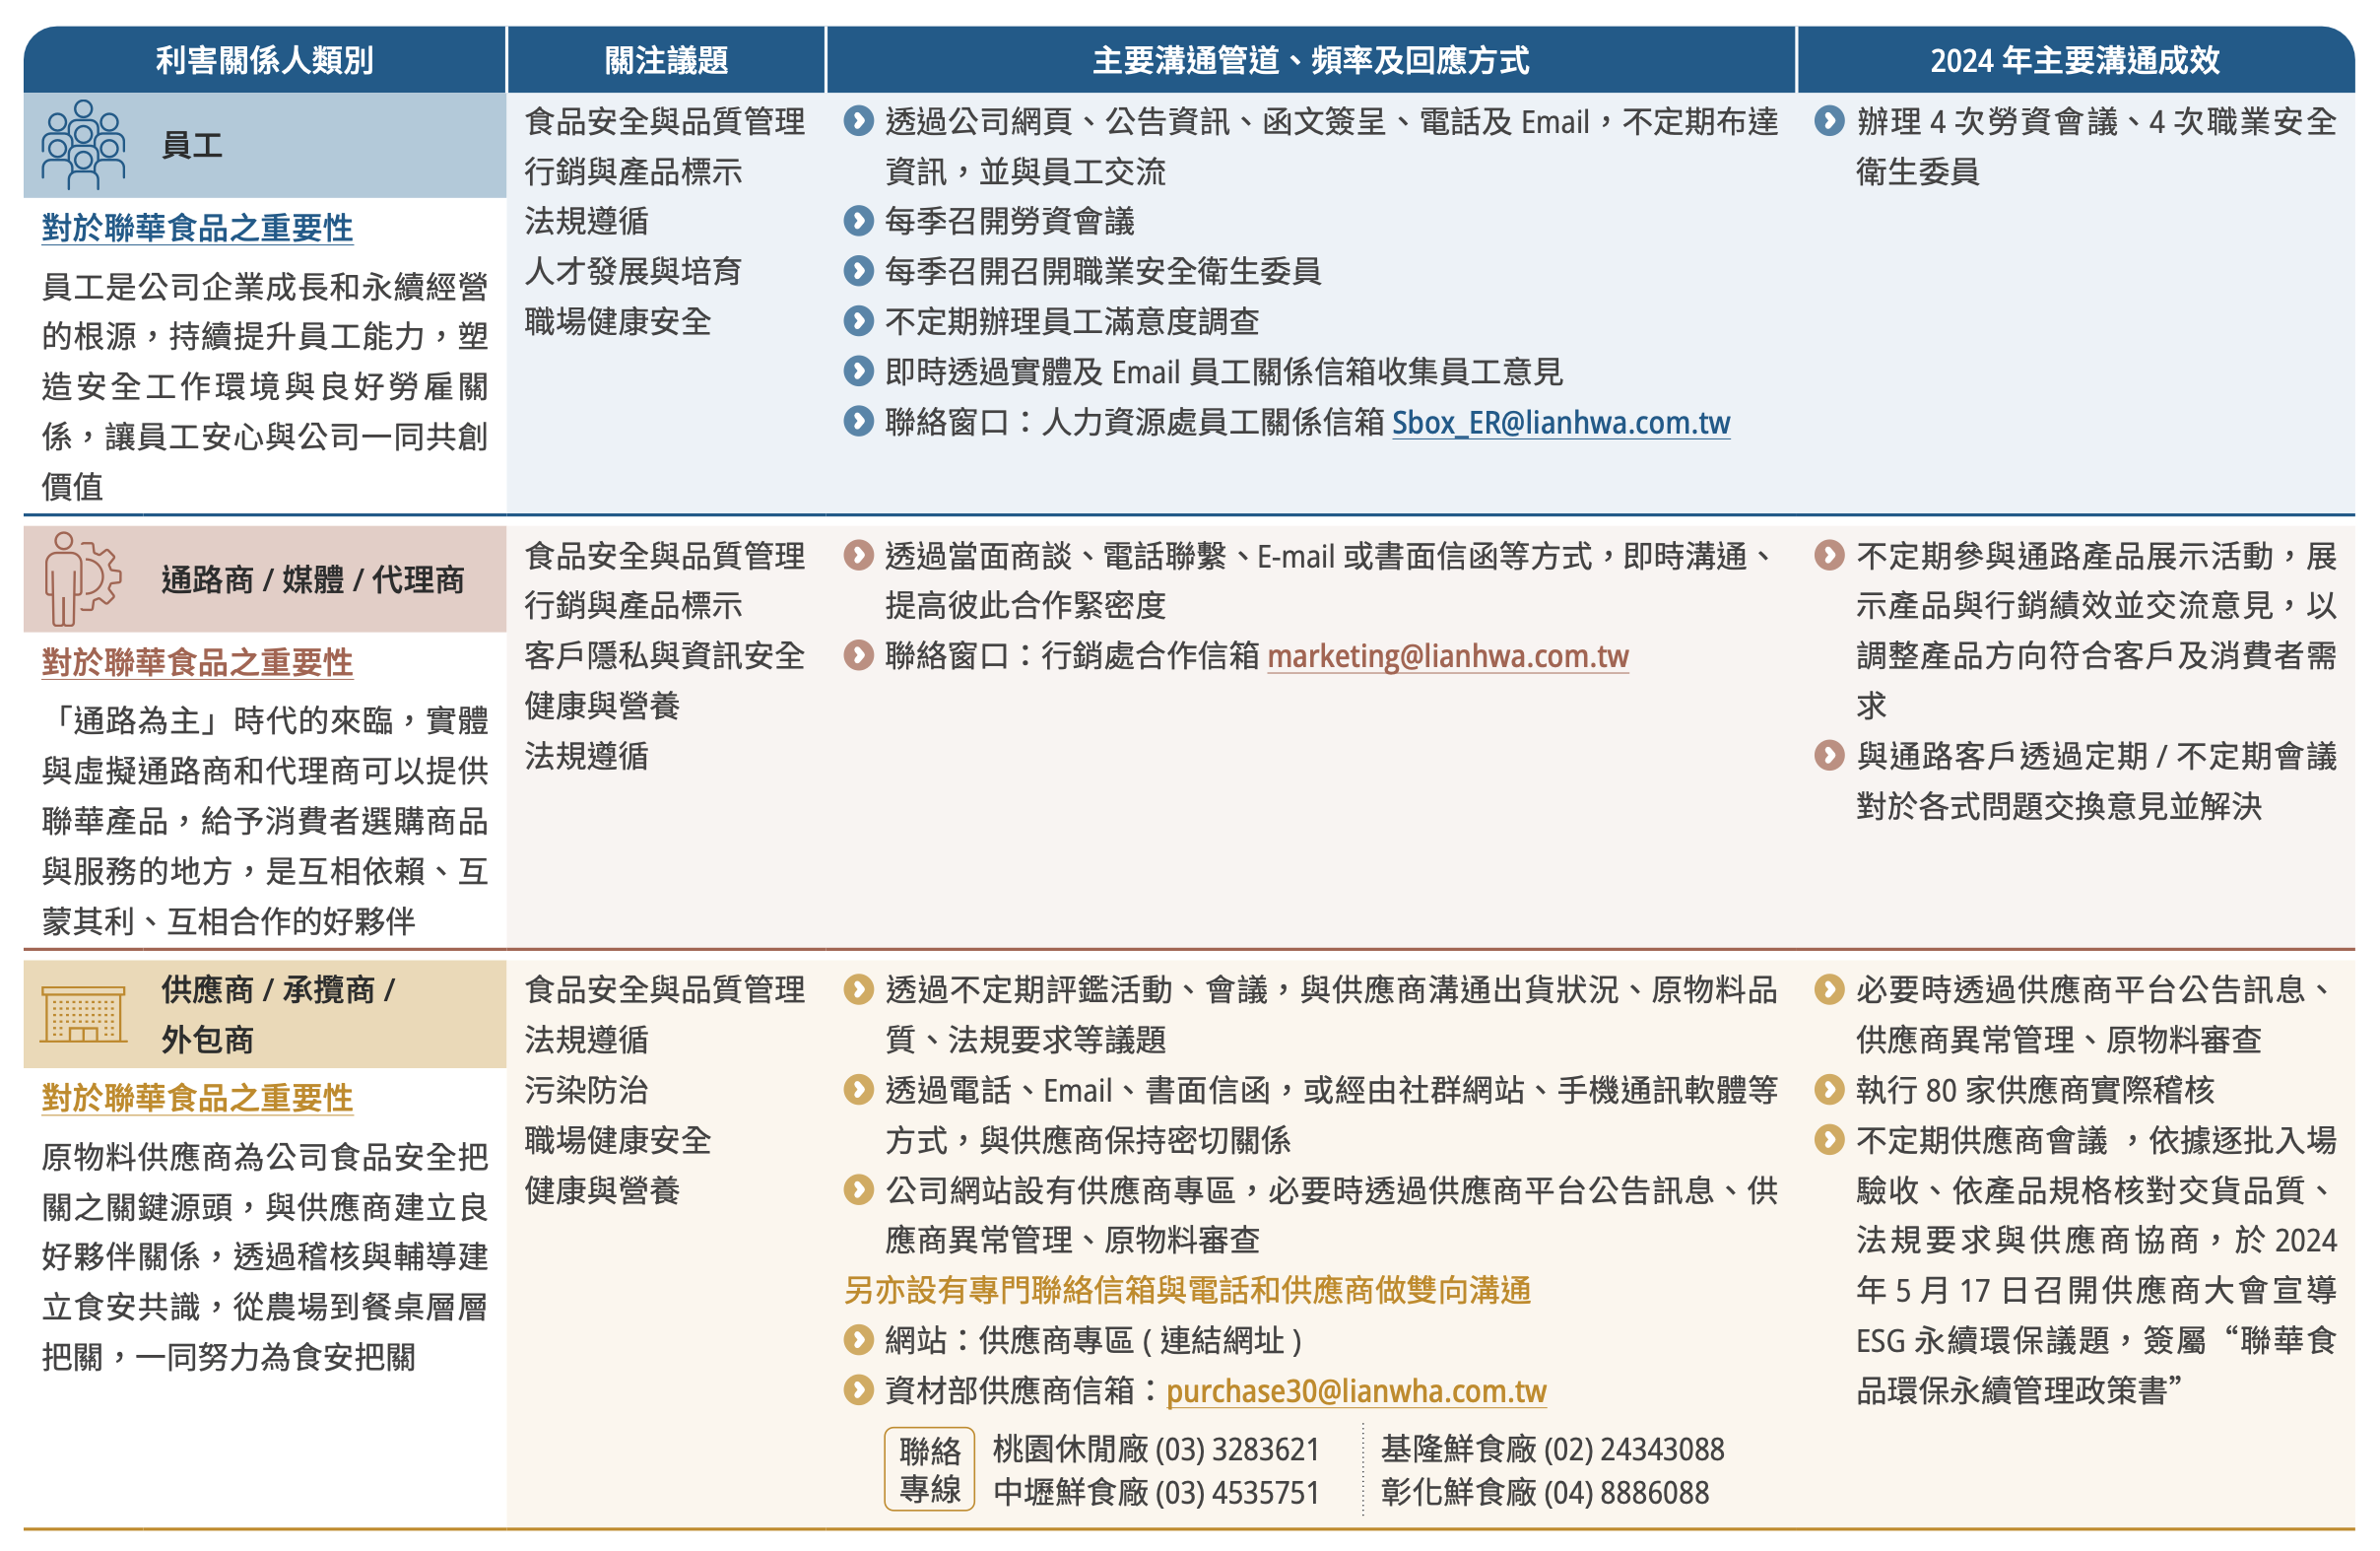Click bullet arrow before 聯絡窗口:行銷處合作信箱
The height and width of the screenshot is (1551, 2380).
click(x=858, y=656)
